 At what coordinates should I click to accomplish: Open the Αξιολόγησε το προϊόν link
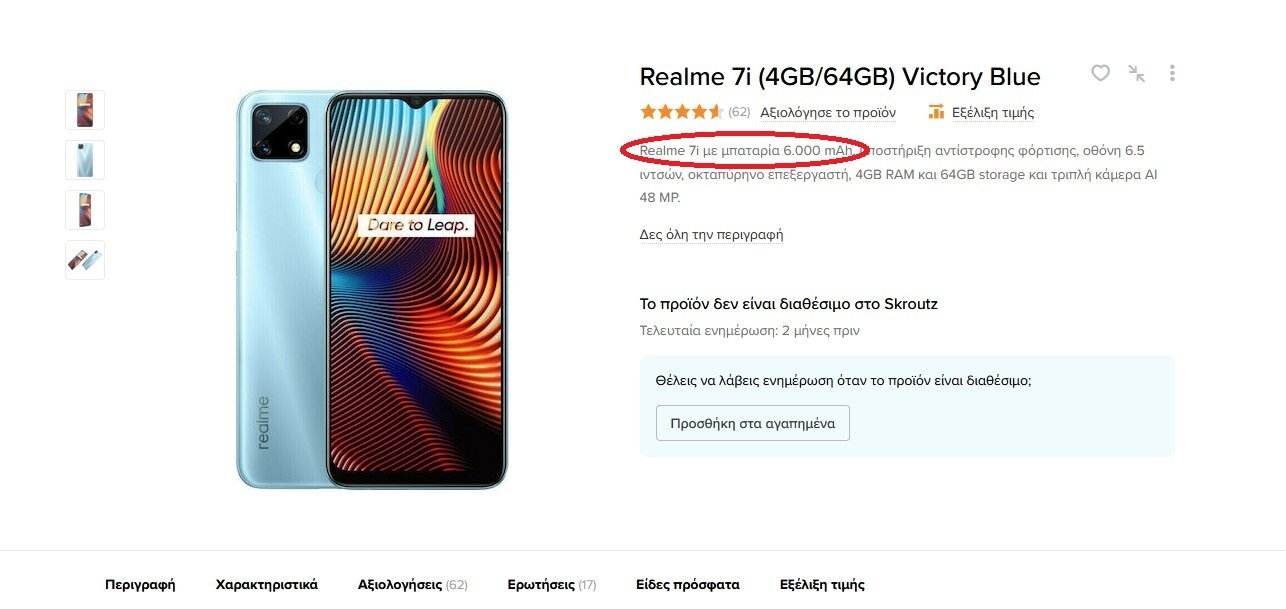[828, 112]
